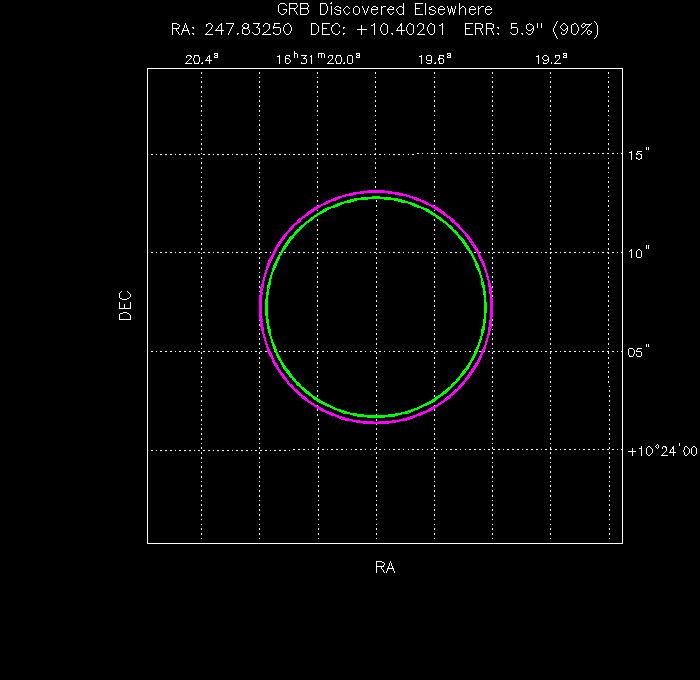Viewport: 700px width, 680px height.
Task: Select the RA: 247.83250 coordinate value
Action: pos(232,29)
